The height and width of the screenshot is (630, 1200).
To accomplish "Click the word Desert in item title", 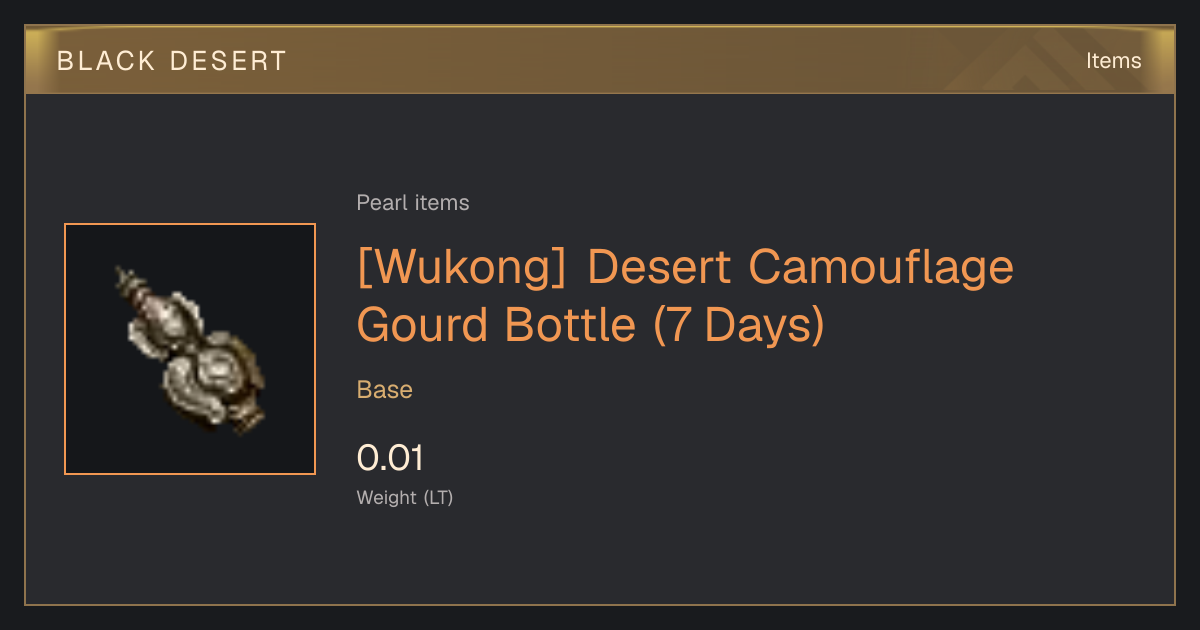I will coord(660,268).
